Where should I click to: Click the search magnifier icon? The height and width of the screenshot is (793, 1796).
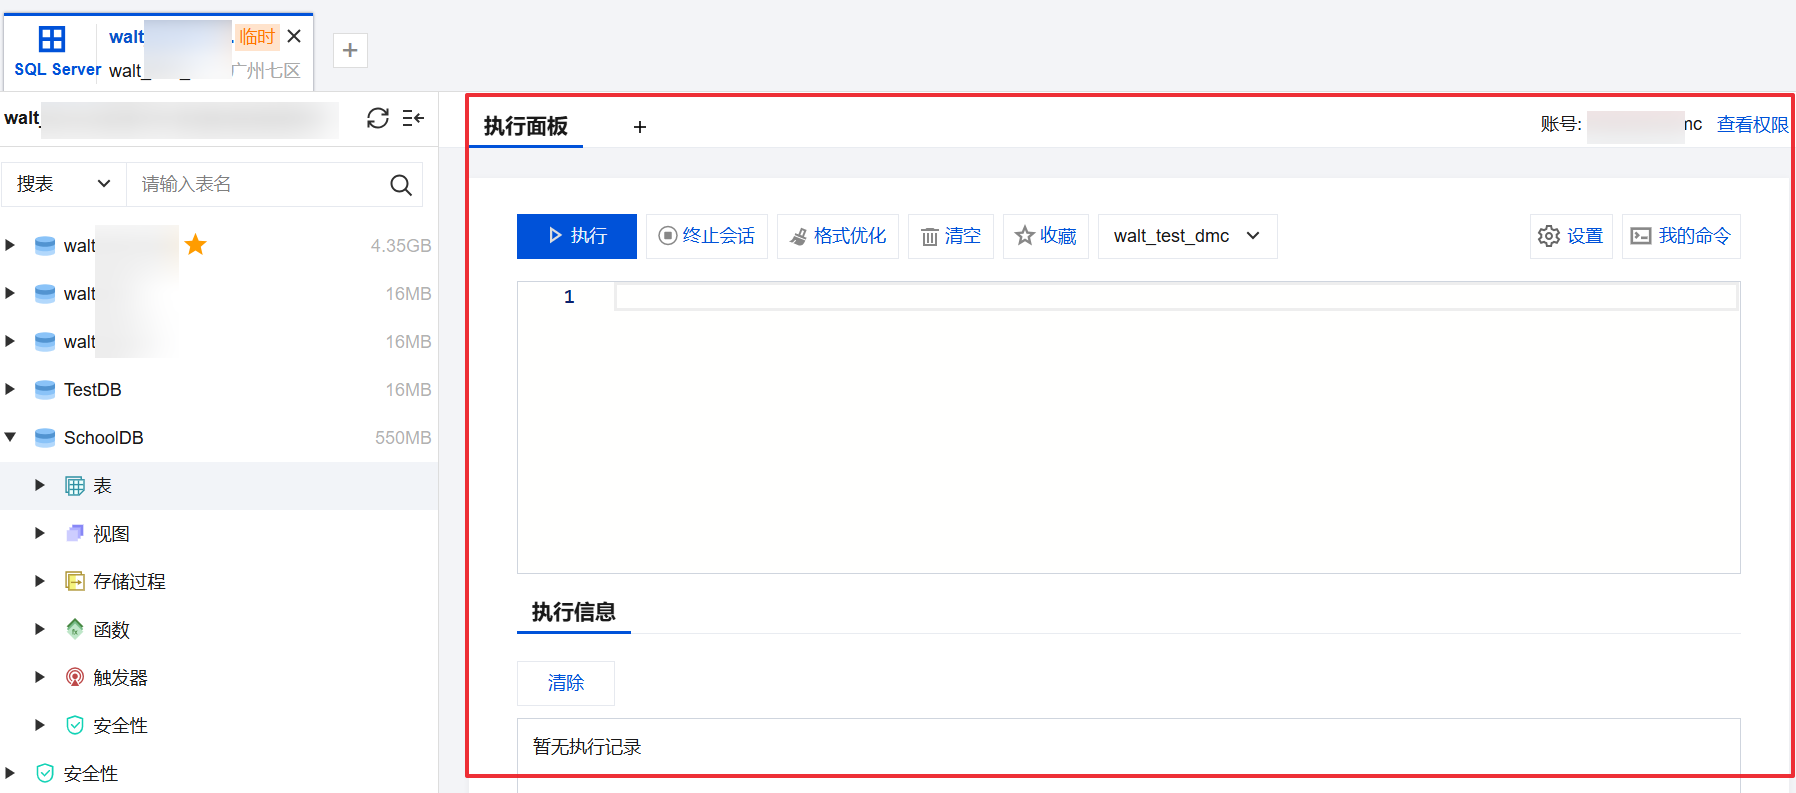[401, 185]
